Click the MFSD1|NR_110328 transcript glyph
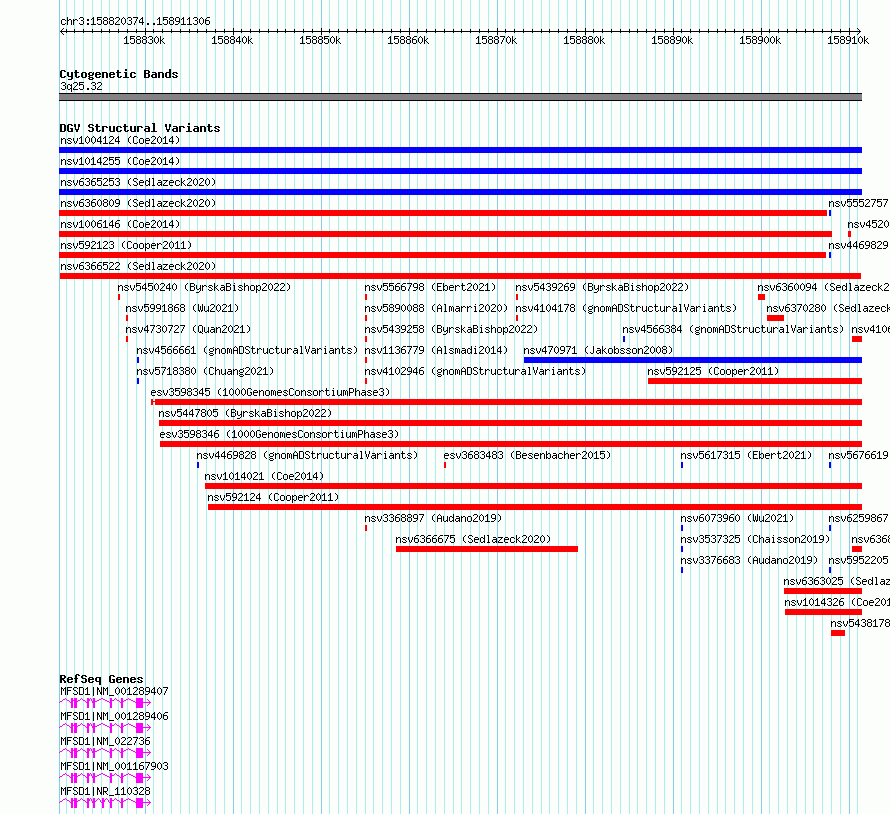Image resolution: width=890 pixels, height=814 pixels. [x=105, y=803]
